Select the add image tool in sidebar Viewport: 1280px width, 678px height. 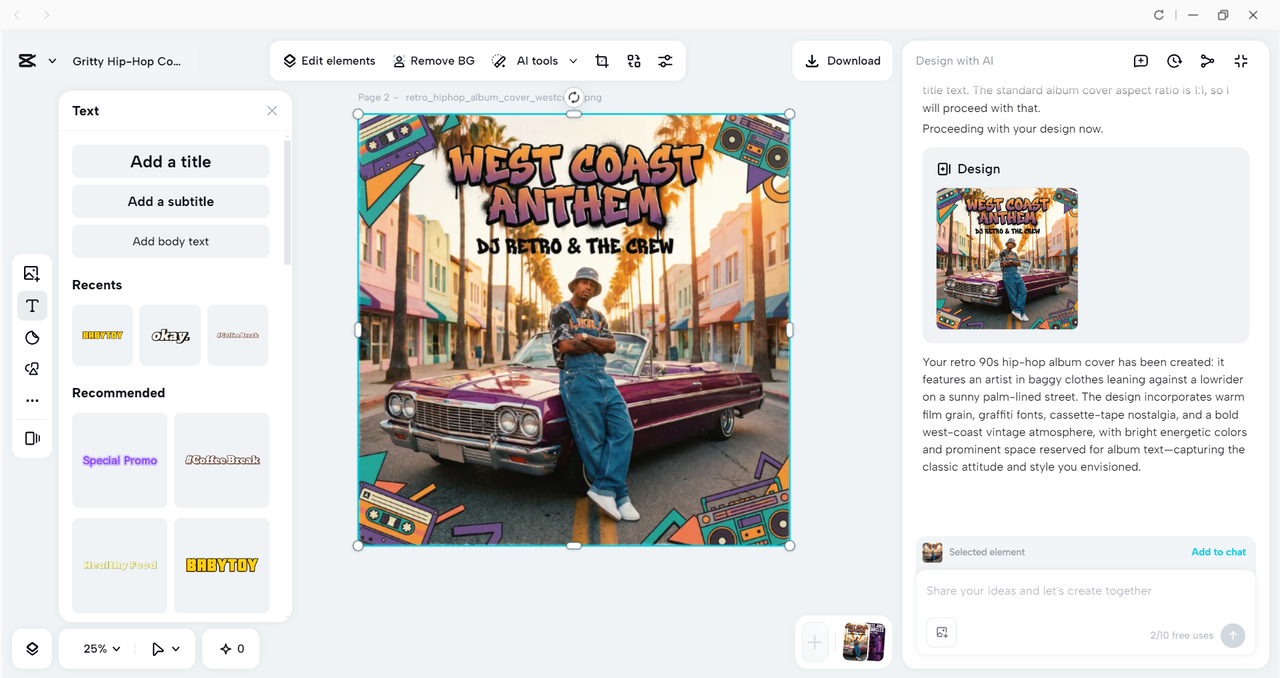tap(32, 273)
